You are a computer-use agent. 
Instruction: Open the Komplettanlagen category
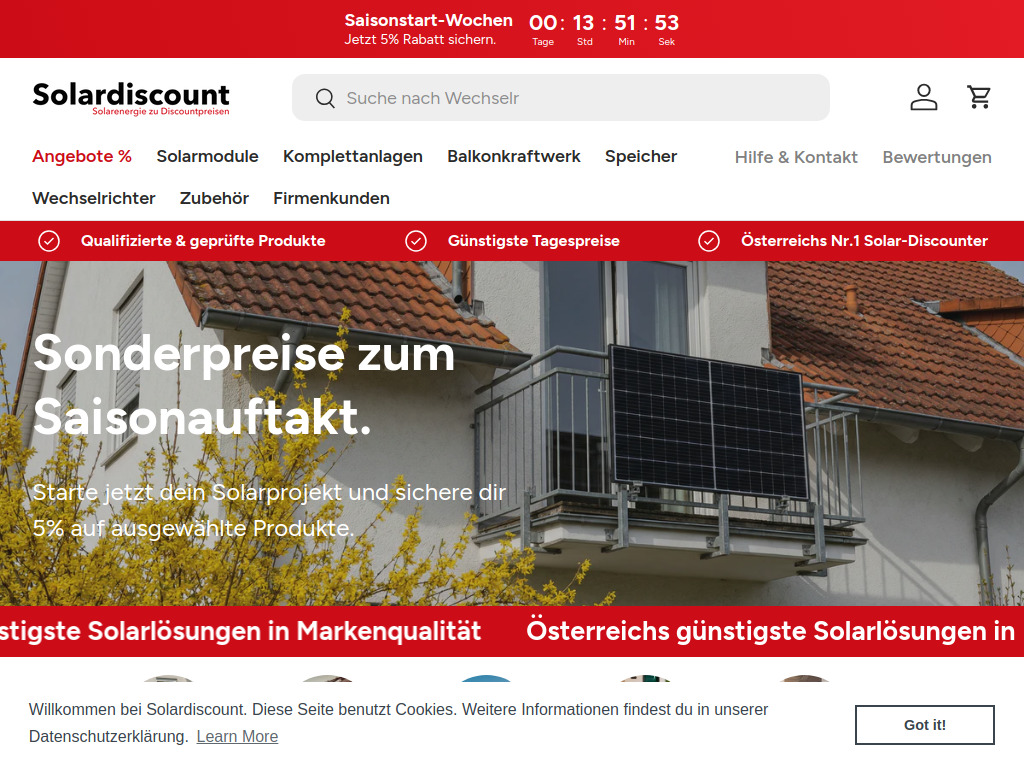tap(352, 156)
